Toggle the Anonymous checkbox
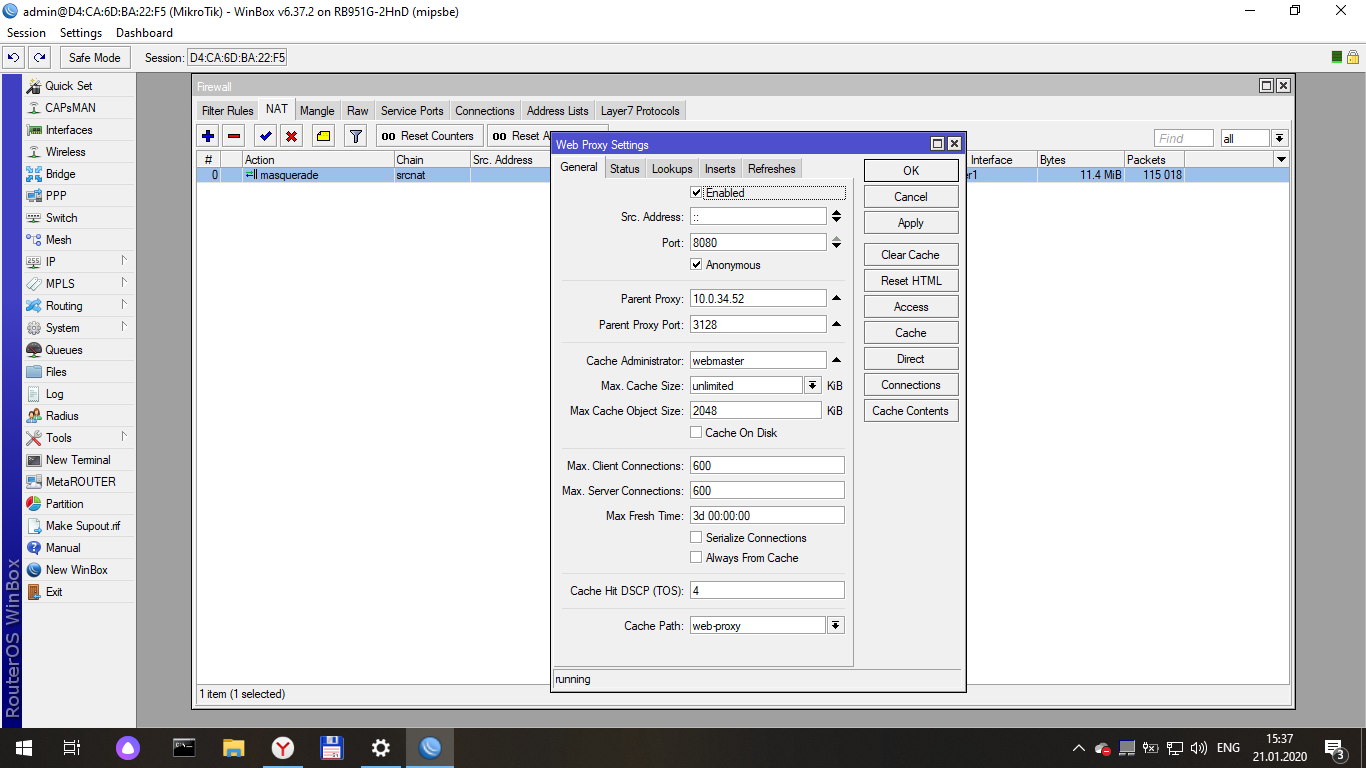The image size is (1366, 768). tap(697, 265)
